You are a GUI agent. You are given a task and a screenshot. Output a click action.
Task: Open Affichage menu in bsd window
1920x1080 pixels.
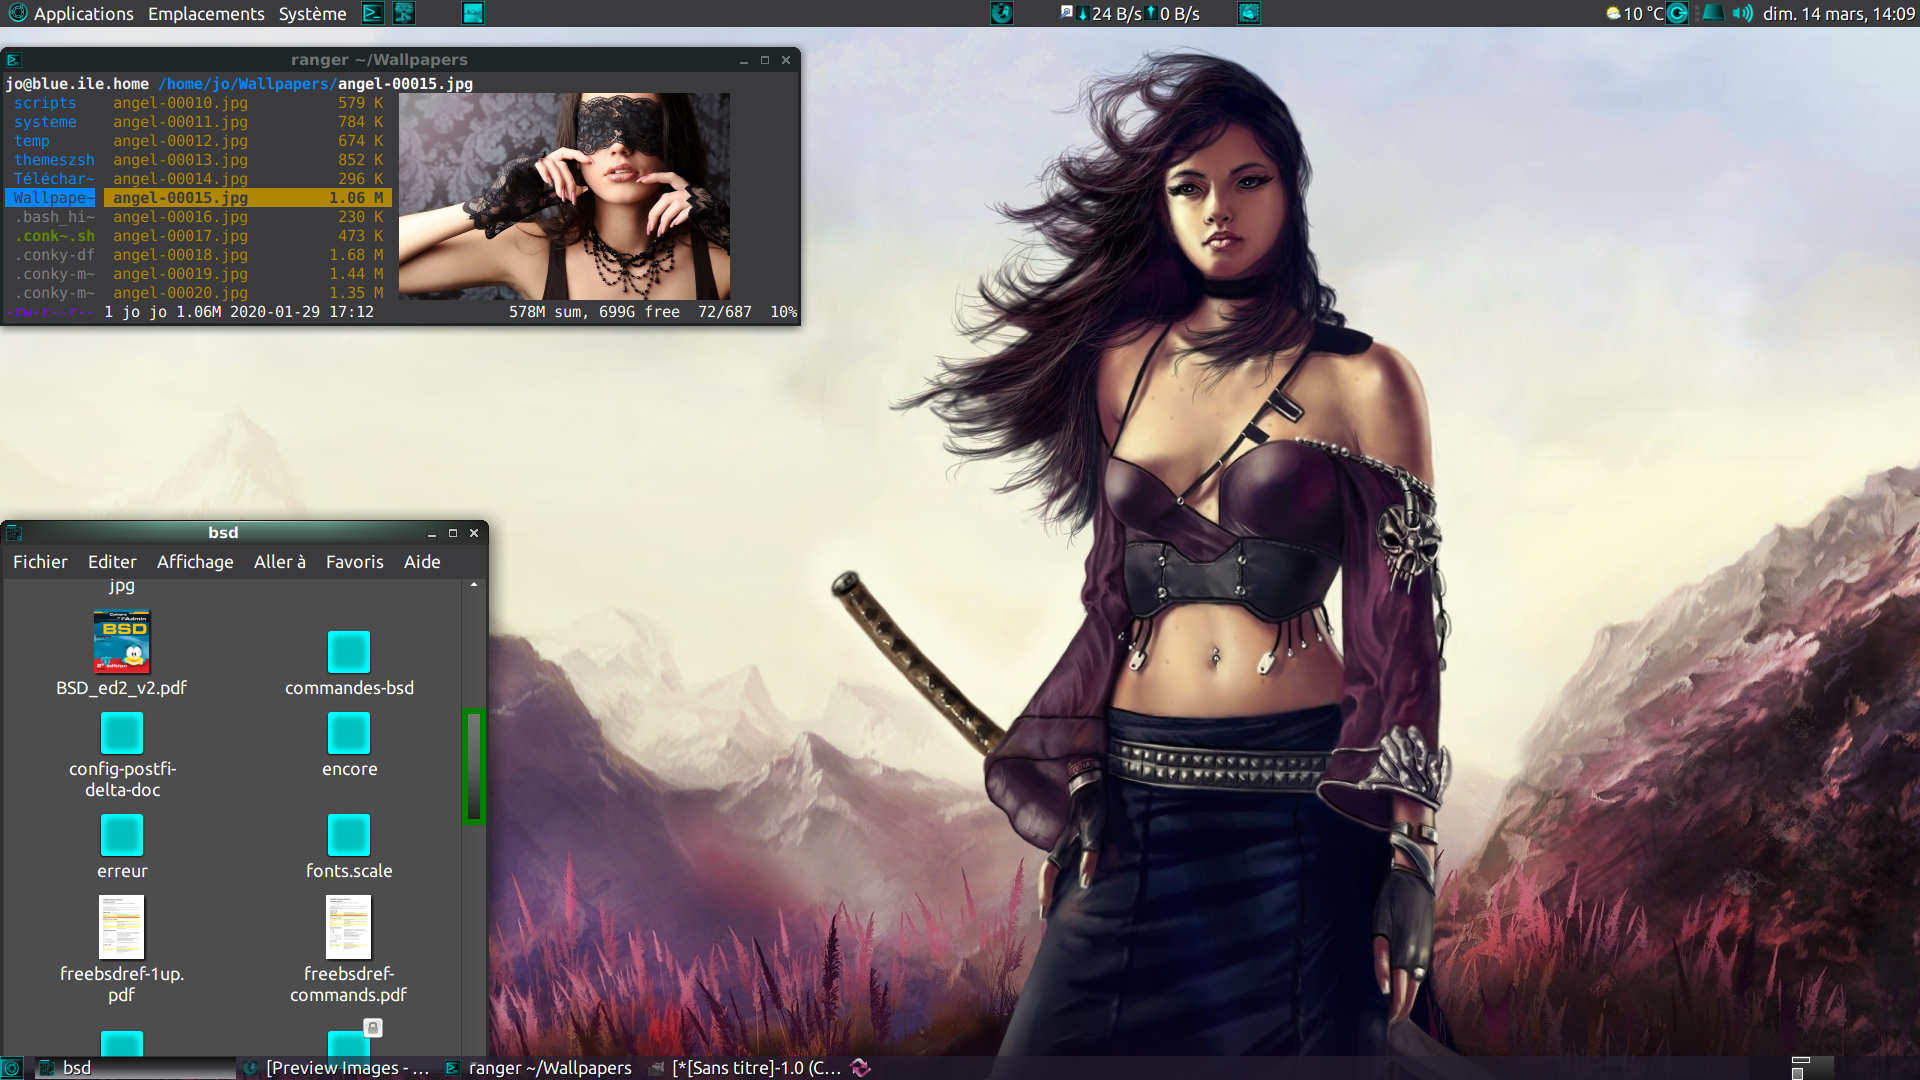(195, 562)
